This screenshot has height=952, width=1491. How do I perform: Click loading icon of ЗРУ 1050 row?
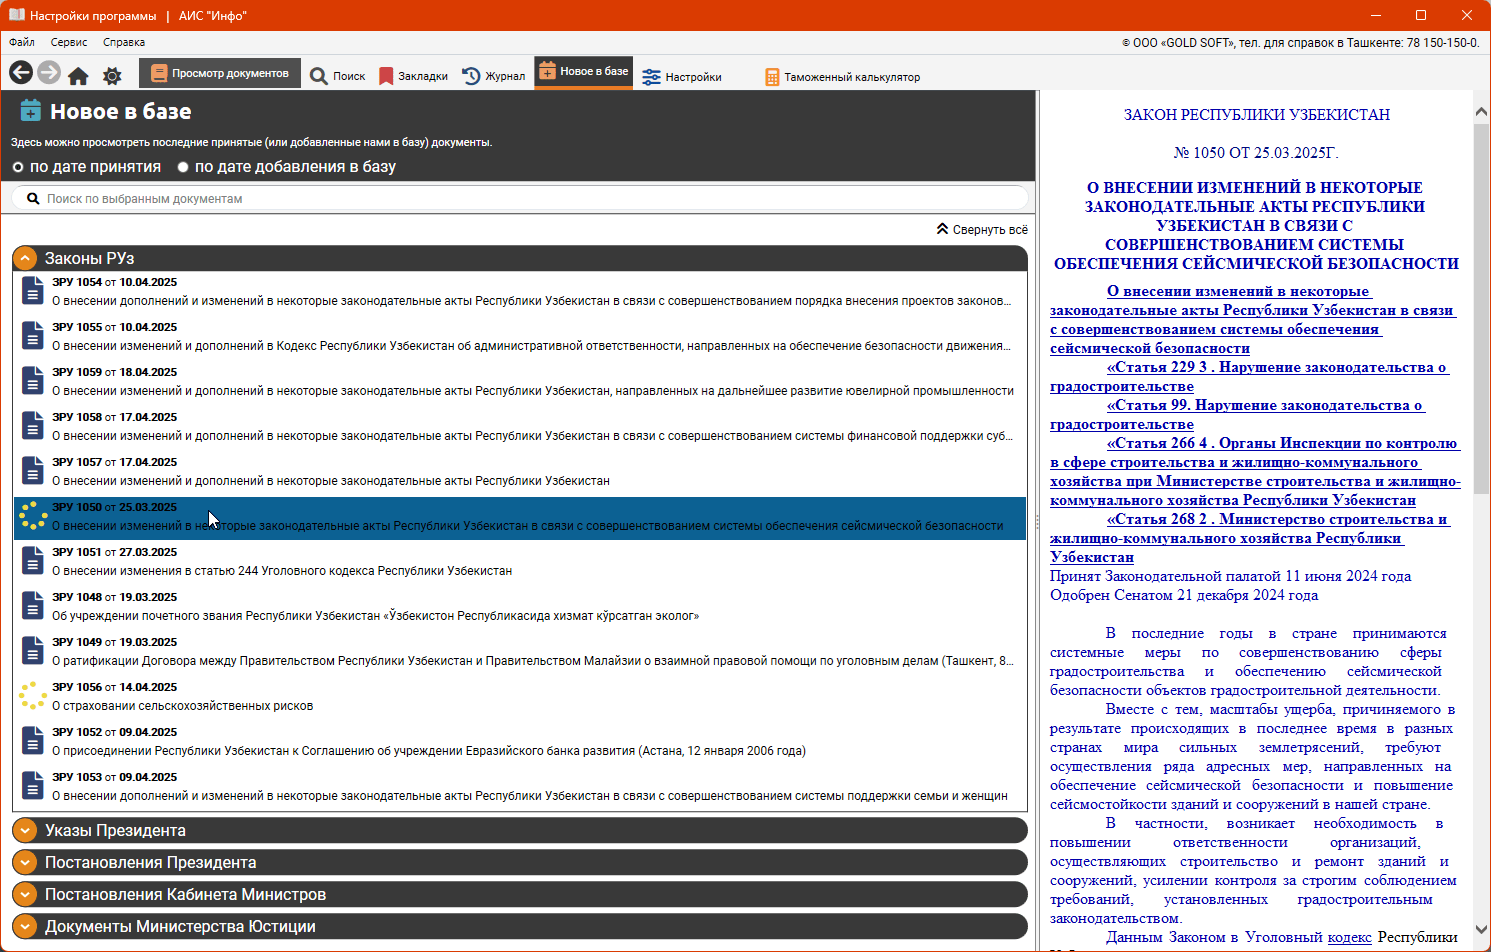pyautogui.click(x=33, y=516)
